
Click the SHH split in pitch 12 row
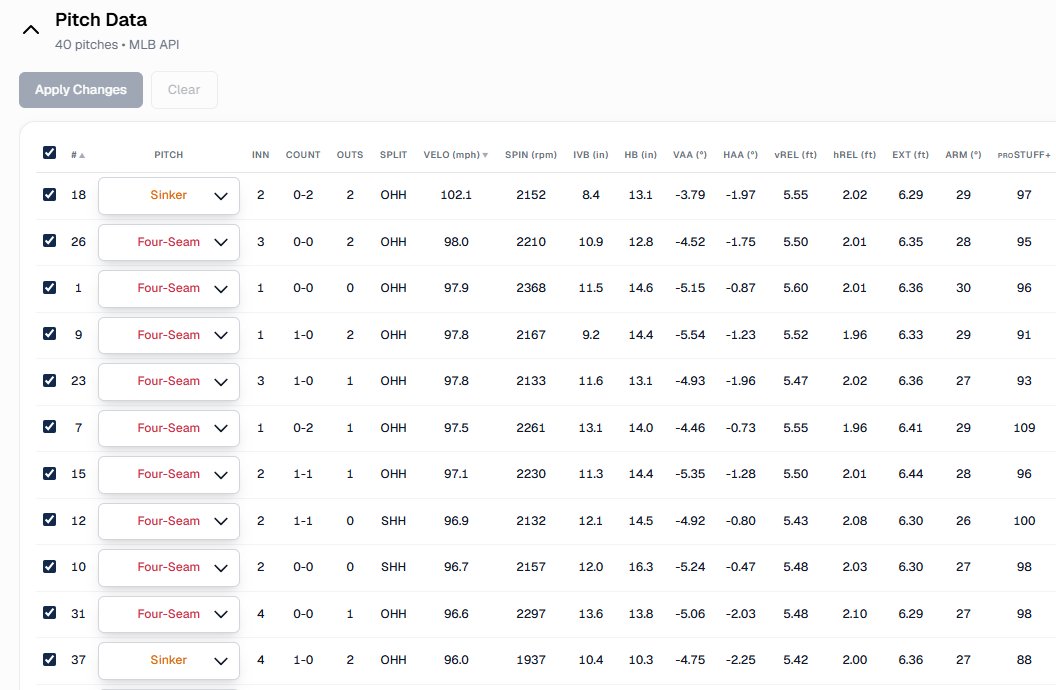click(x=393, y=520)
